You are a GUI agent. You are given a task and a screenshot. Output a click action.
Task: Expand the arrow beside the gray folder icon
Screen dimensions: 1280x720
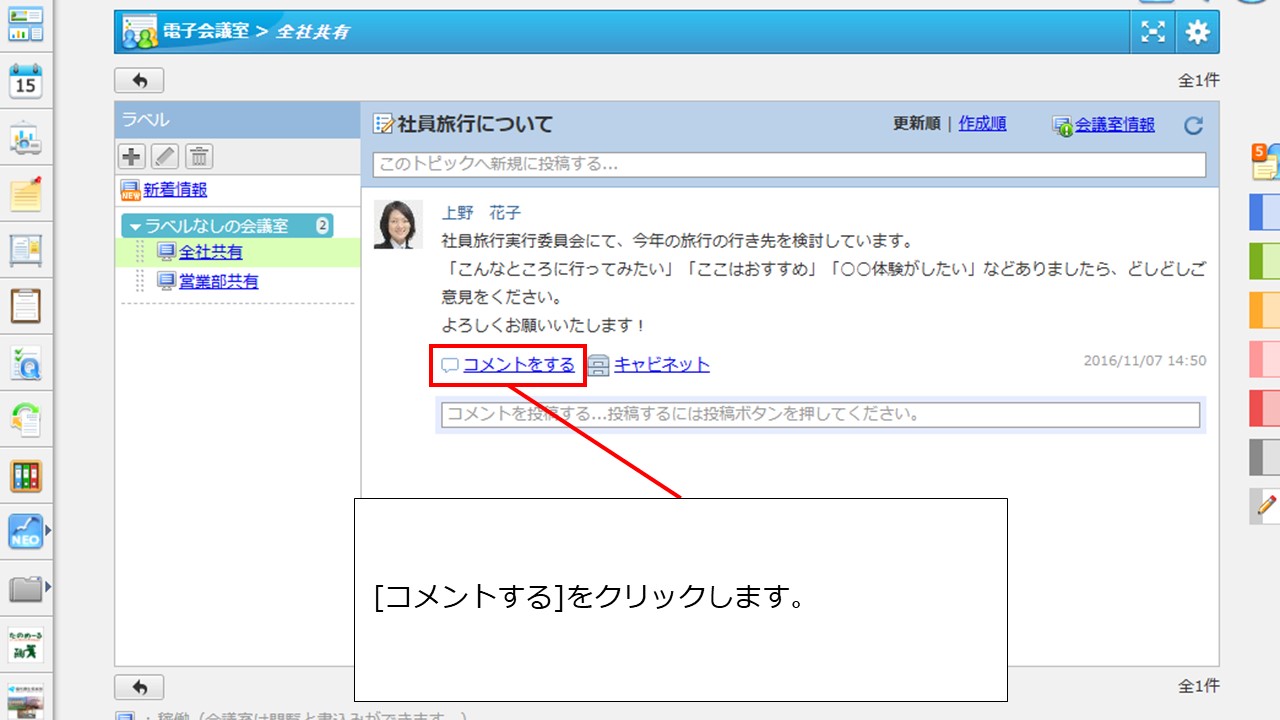pos(47,586)
